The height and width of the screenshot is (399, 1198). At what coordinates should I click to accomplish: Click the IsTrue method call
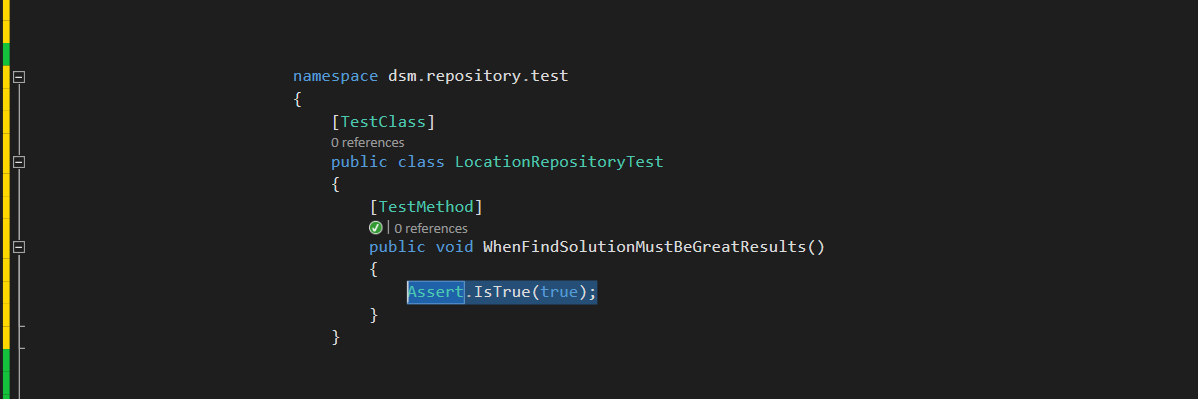[x=502, y=292]
